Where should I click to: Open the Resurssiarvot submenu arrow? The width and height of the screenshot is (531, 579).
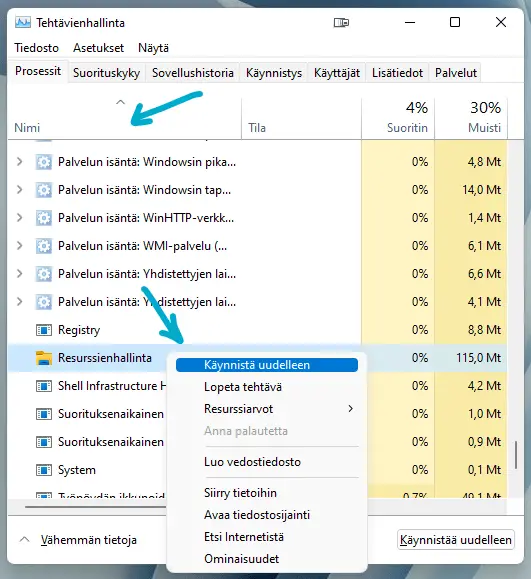pyautogui.click(x=350, y=408)
